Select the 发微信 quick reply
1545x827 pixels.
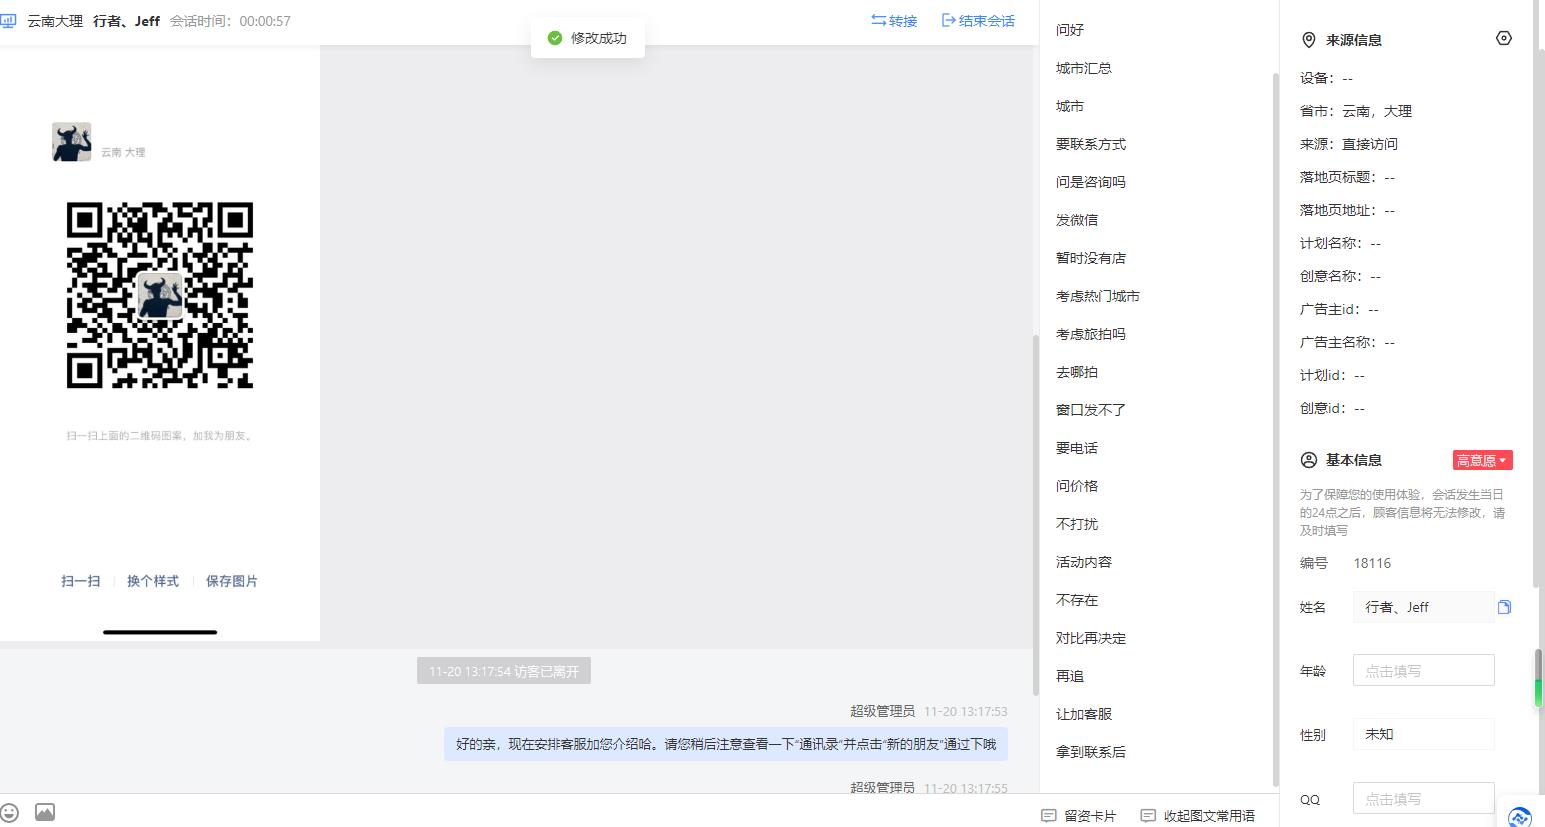pos(1077,220)
